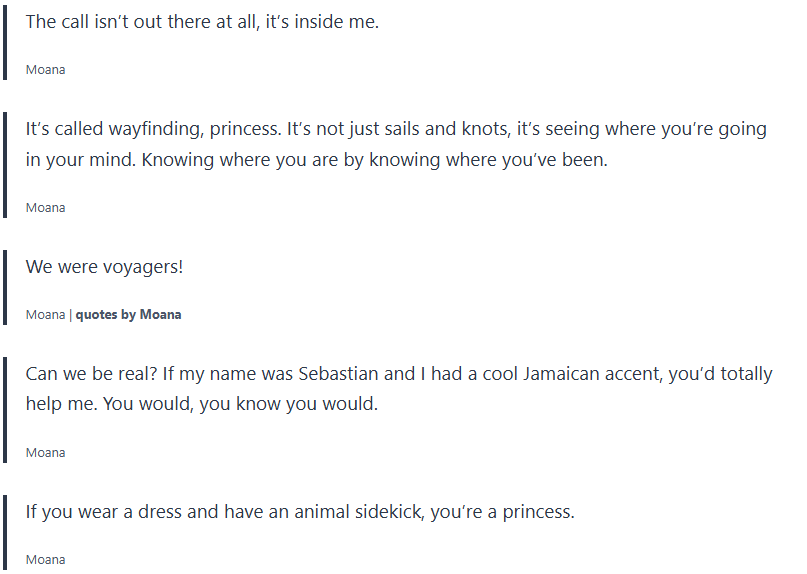Click the left border bar of "The call" quote
The width and height of the screenshot is (807, 574).
point(5,40)
